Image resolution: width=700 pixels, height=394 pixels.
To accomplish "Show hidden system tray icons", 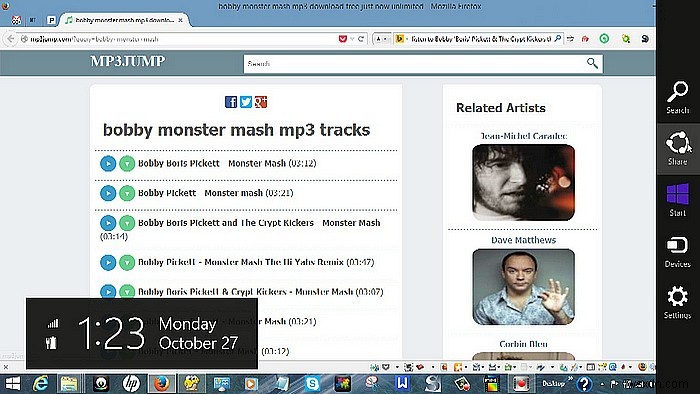I will [x=602, y=384].
